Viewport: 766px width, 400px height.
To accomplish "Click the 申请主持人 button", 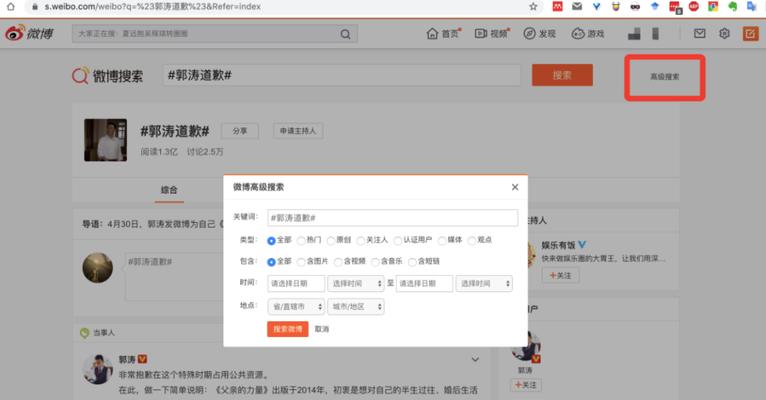I will pyautogui.click(x=298, y=131).
